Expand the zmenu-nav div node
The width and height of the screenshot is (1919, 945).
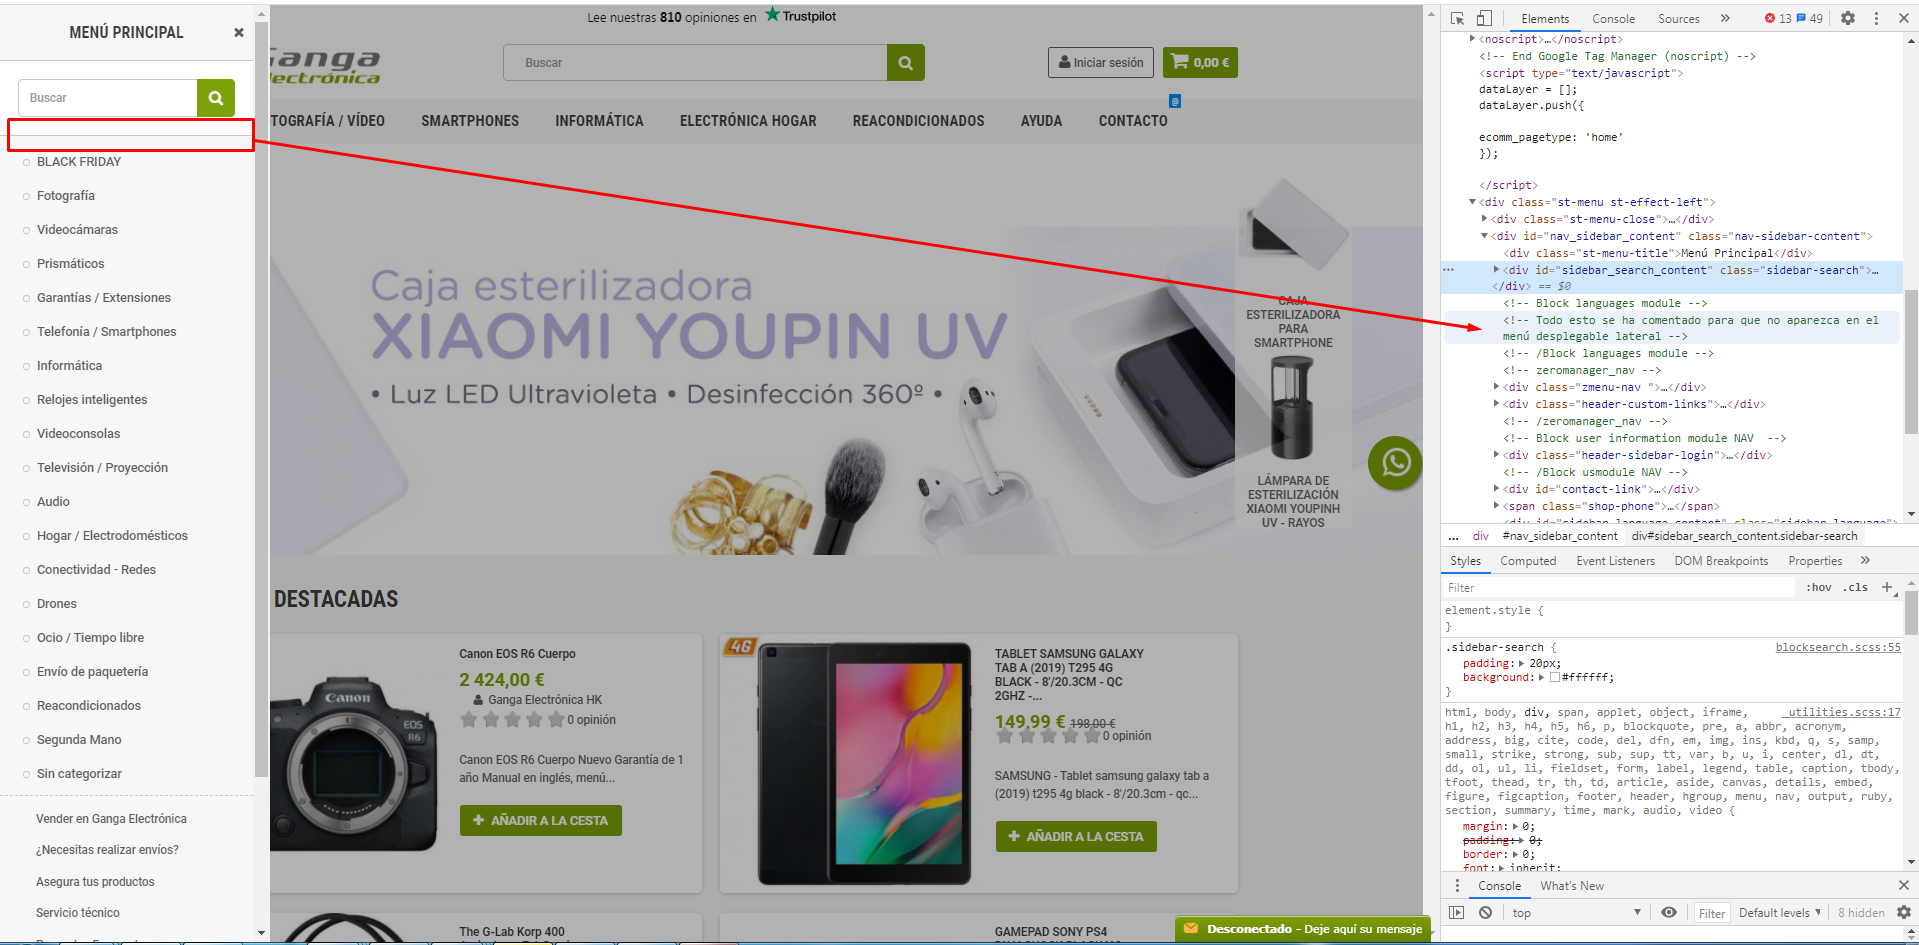click(1497, 387)
